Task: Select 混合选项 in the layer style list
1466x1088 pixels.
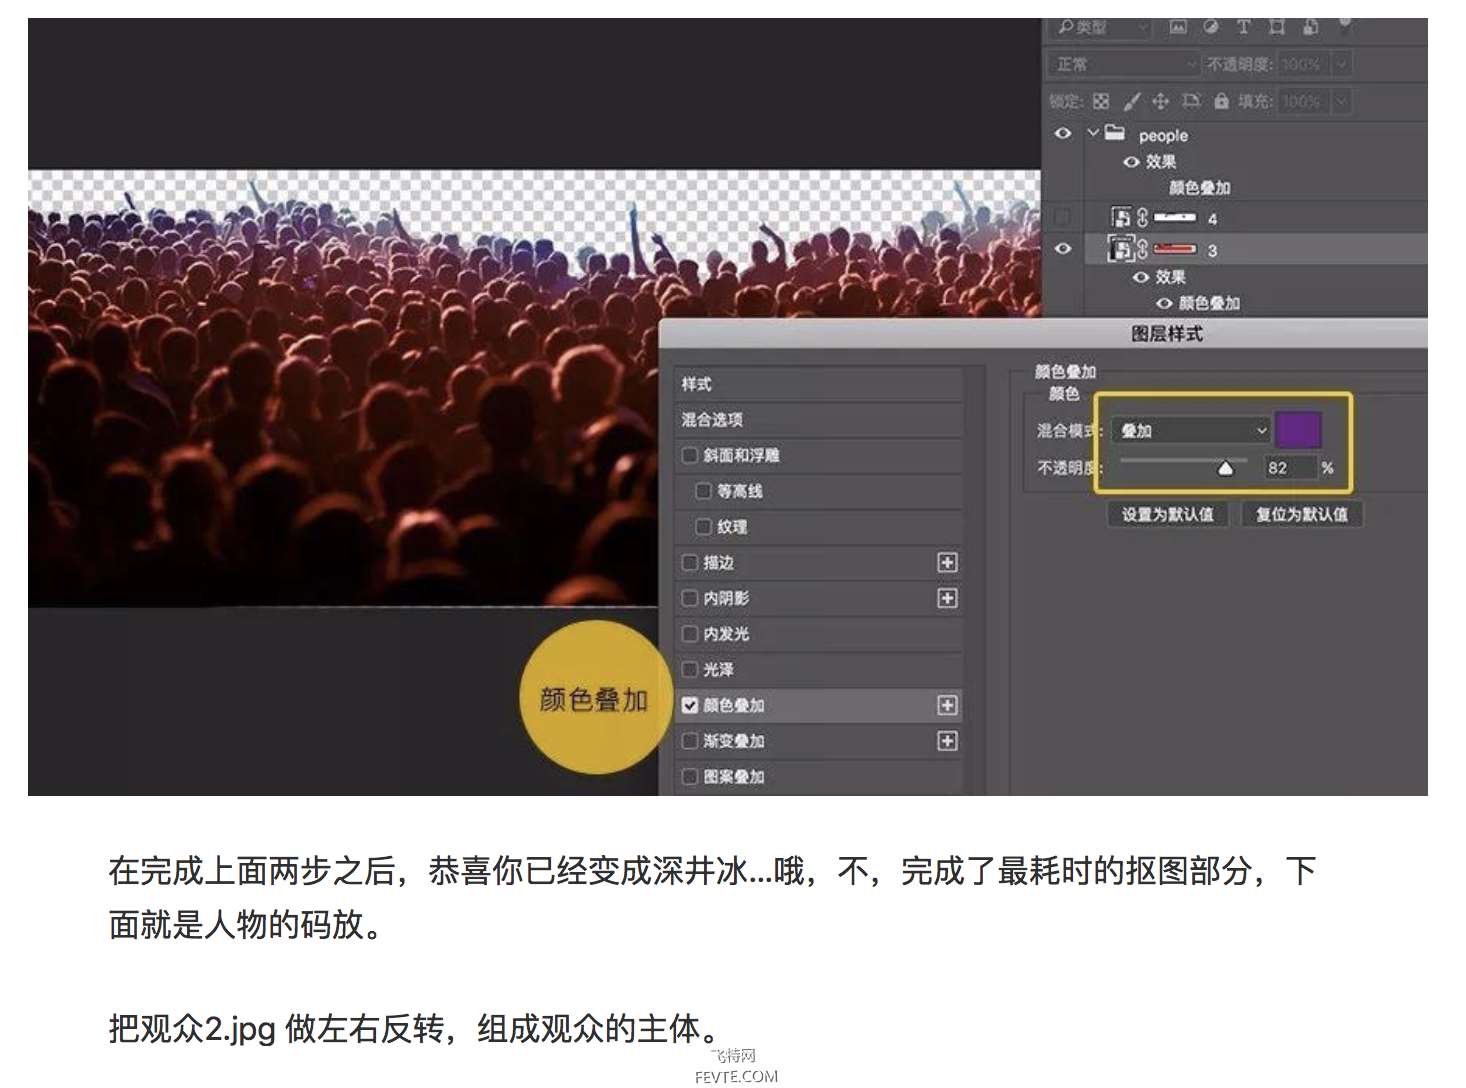Action: [x=819, y=420]
